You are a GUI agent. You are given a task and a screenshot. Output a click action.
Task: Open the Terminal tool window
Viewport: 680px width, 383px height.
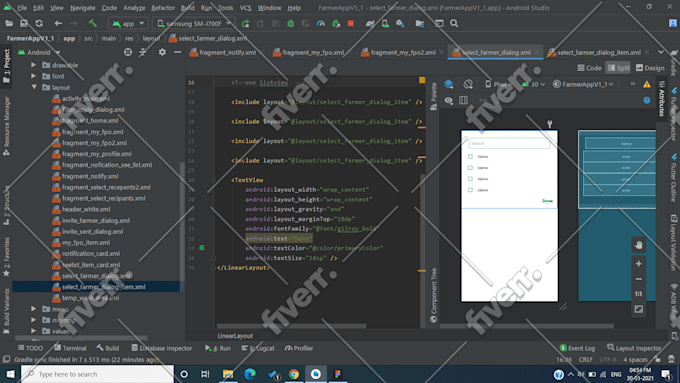[70, 348]
